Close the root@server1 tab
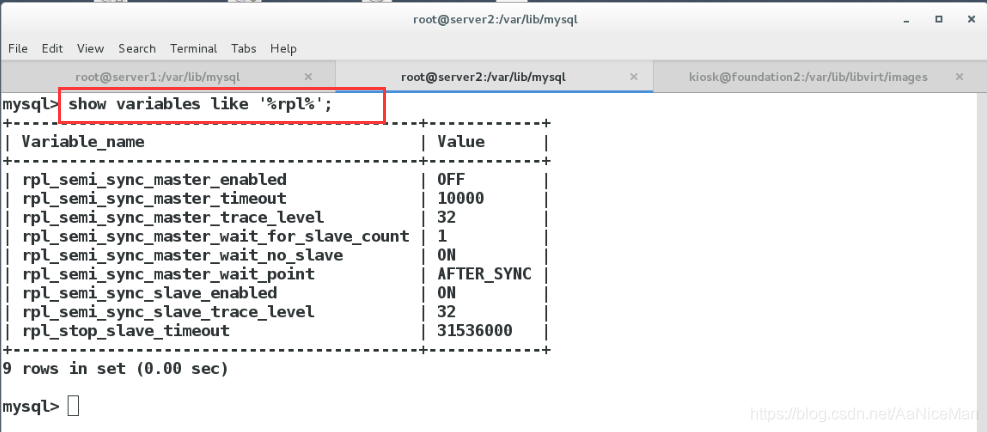Screen dimensions: 987x432 tap(308, 77)
